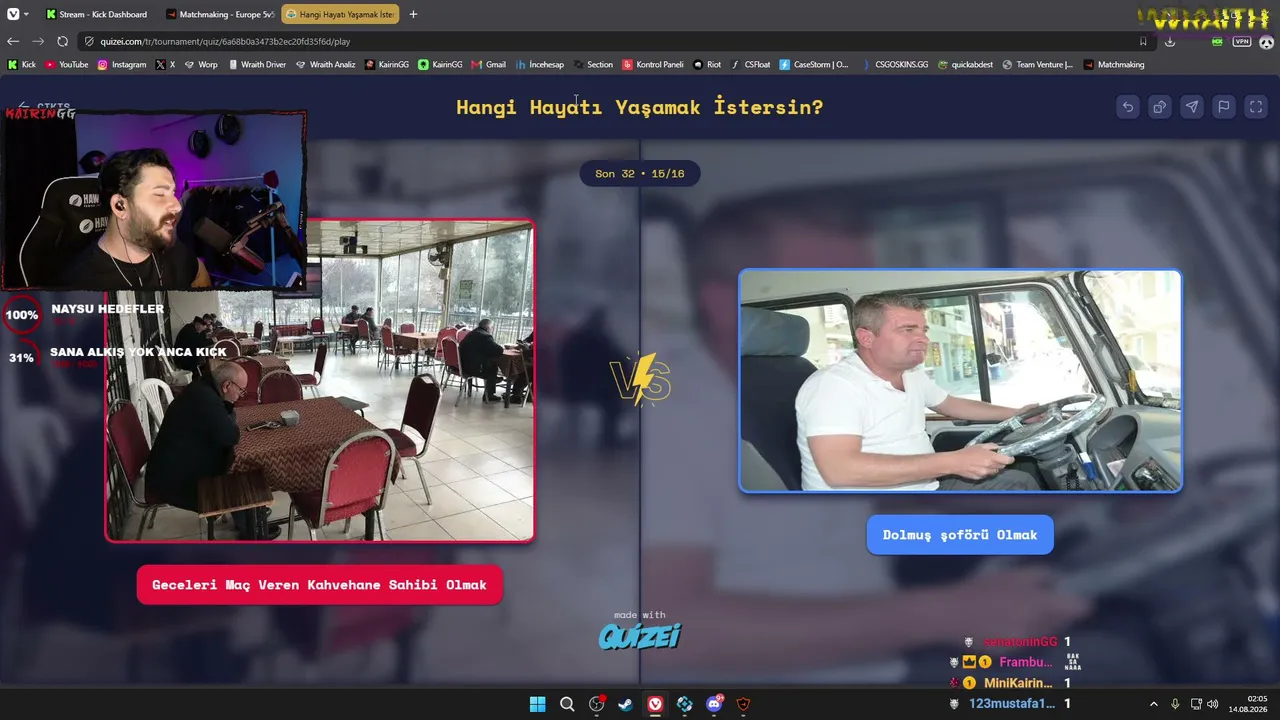The height and width of the screenshot is (720, 1280).
Task: Choose Dolmuş şoförü Olmak option
Action: pyautogui.click(x=960, y=535)
